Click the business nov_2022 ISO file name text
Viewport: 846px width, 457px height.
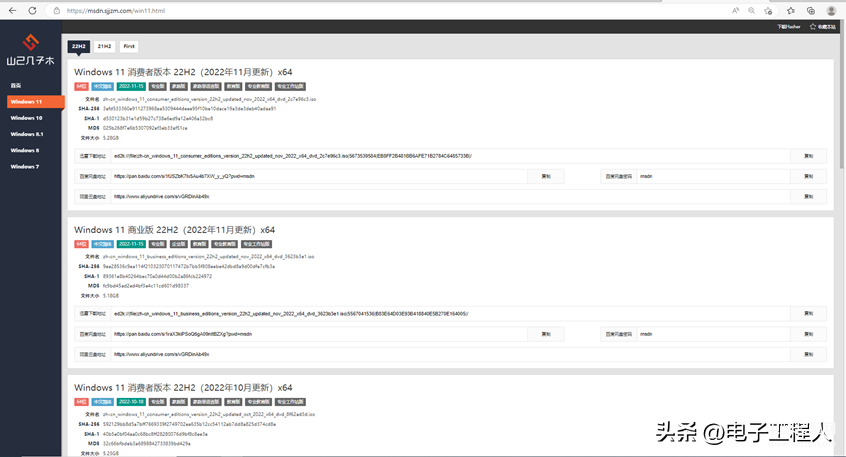(208, 257)
